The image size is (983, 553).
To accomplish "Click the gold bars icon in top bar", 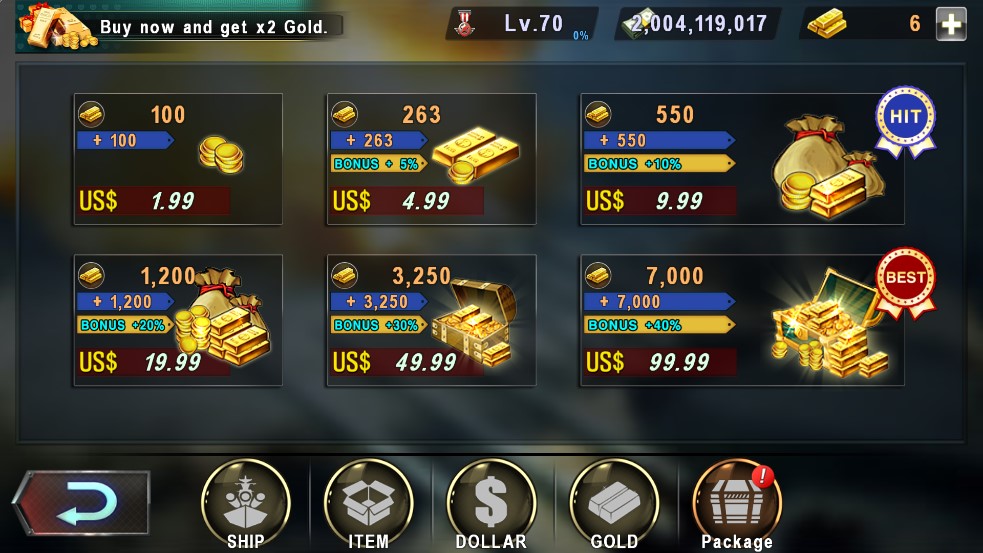I will 826,24.
